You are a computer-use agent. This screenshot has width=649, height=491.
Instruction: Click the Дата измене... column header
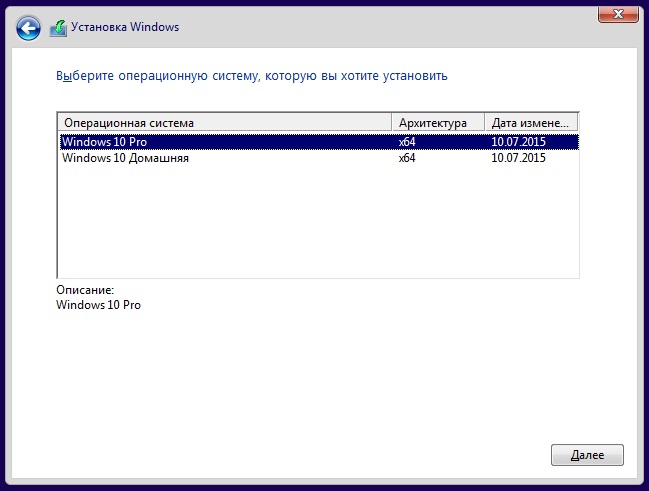pyautogui.click(x=531, y=123)
